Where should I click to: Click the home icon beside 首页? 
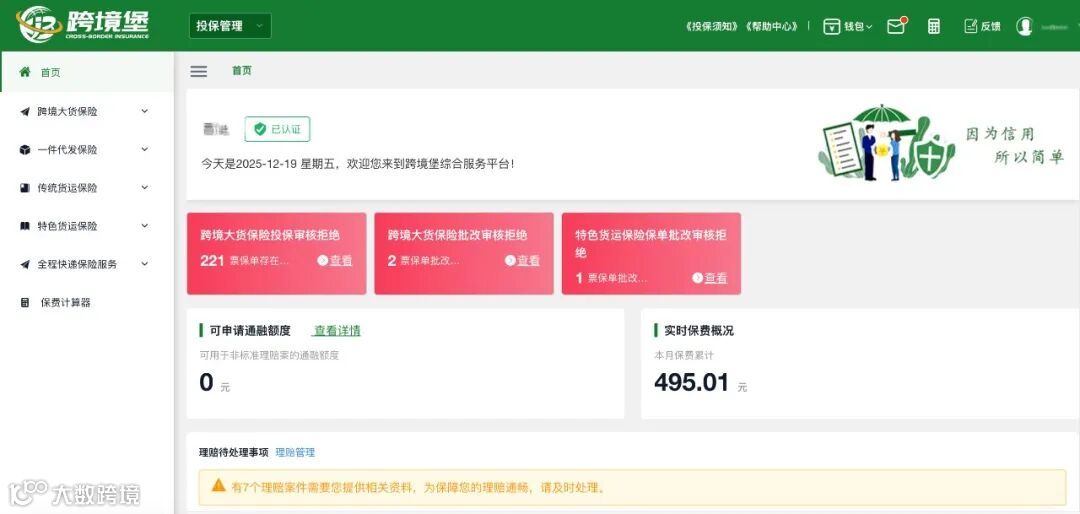(x=25, y=72)
